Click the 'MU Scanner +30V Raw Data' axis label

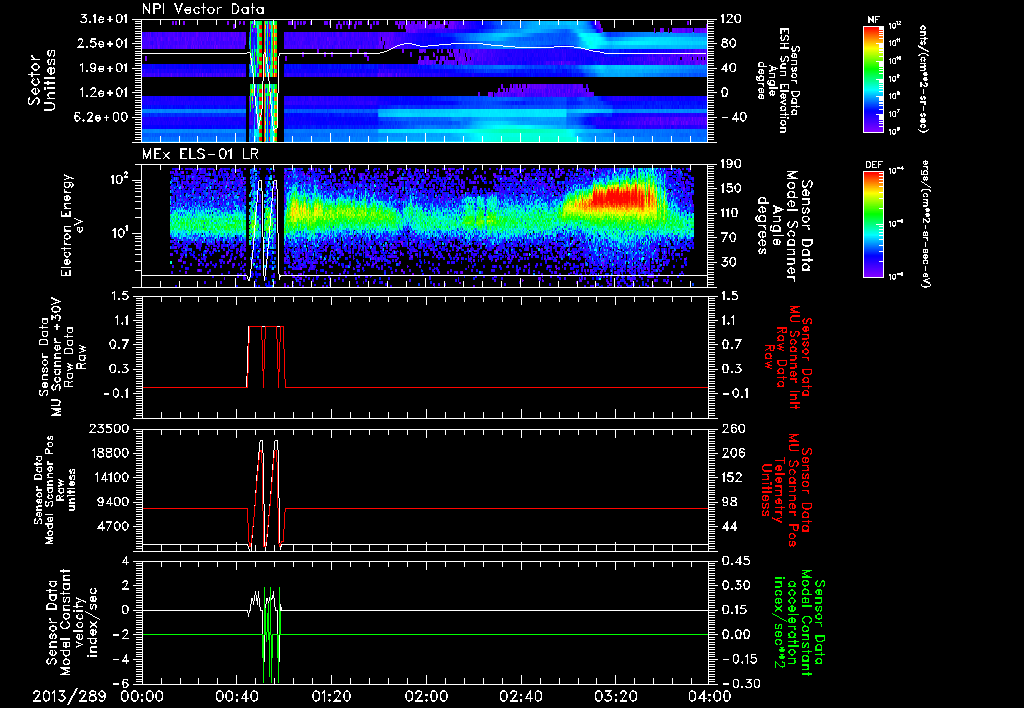(x=62, y=357)
